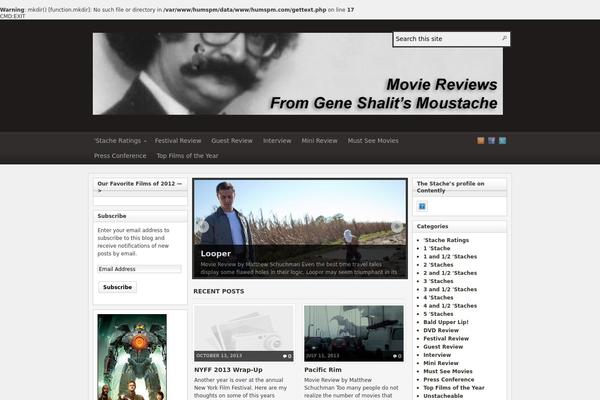This screenshot has height=400, width=600.
Task: Open Interview in Categories list
Action: pos(437,355)
